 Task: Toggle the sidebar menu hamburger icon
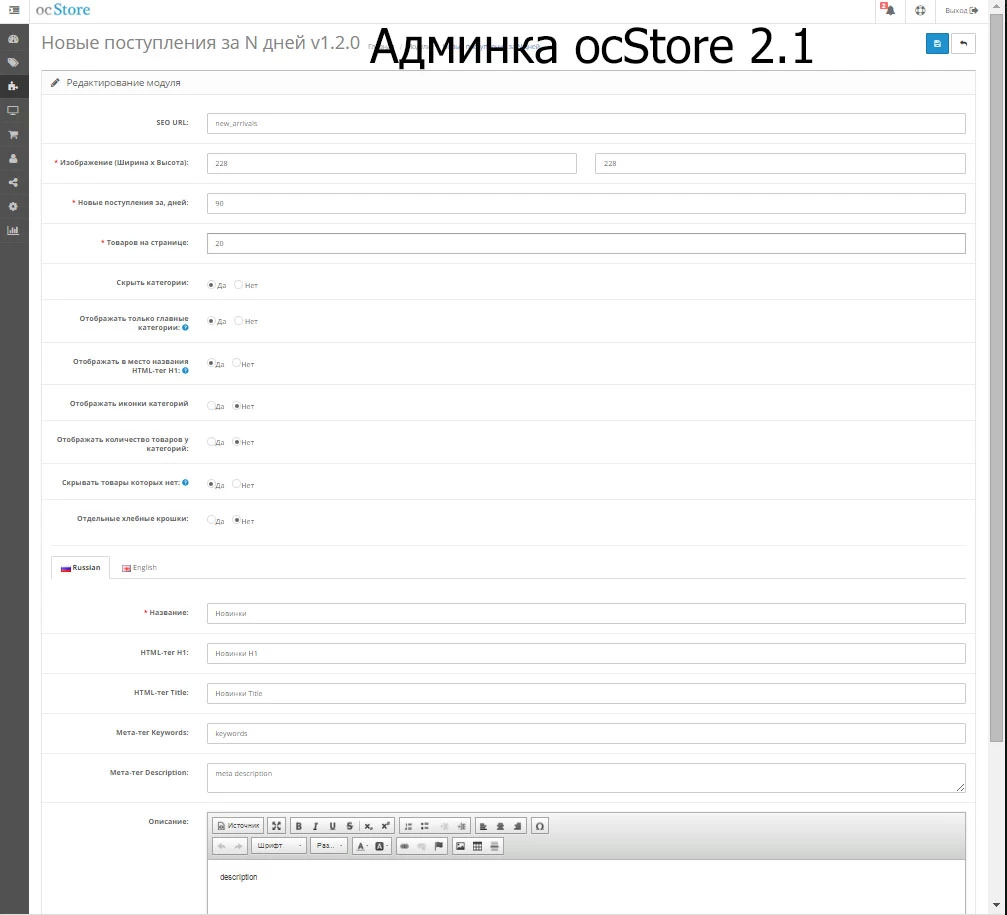[14, 10]
